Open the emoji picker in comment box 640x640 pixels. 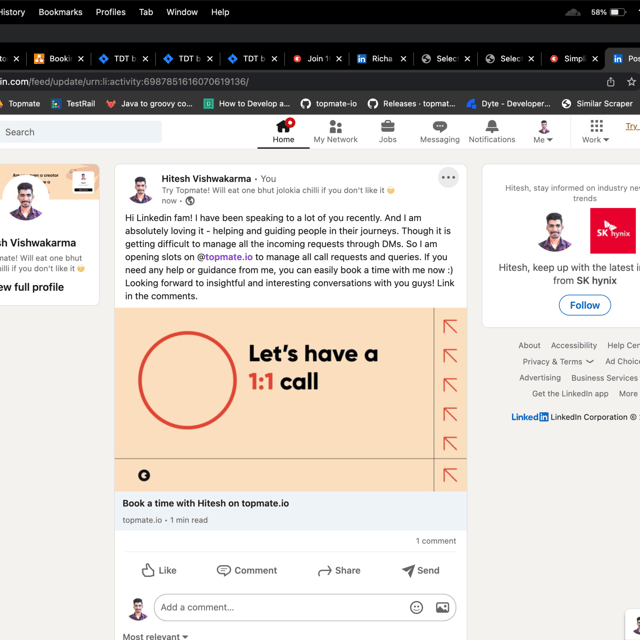[x=416, y=607]
